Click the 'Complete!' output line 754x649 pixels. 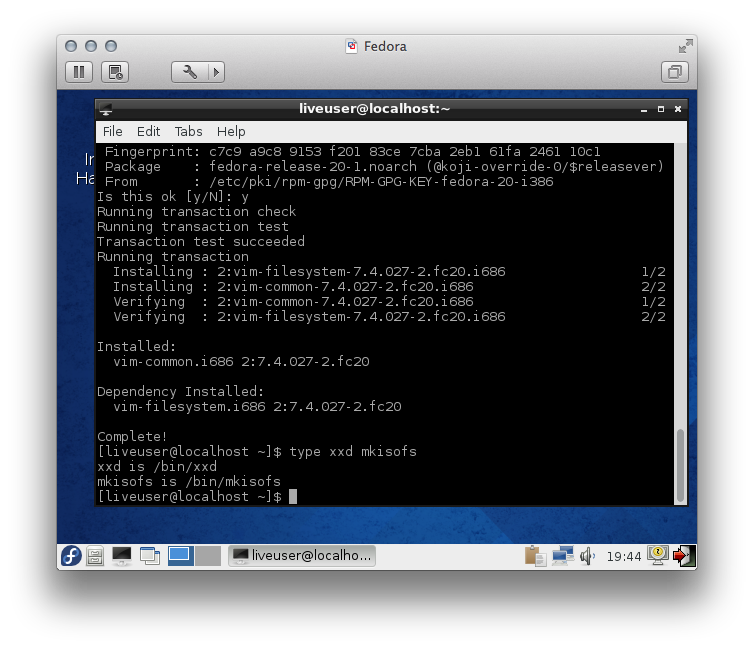(x=132, y=437)
